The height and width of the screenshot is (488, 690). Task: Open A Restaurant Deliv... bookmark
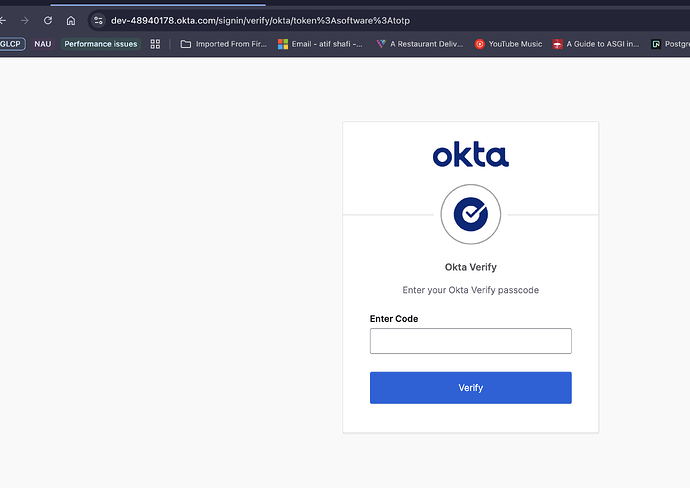(x=419, y=44)
